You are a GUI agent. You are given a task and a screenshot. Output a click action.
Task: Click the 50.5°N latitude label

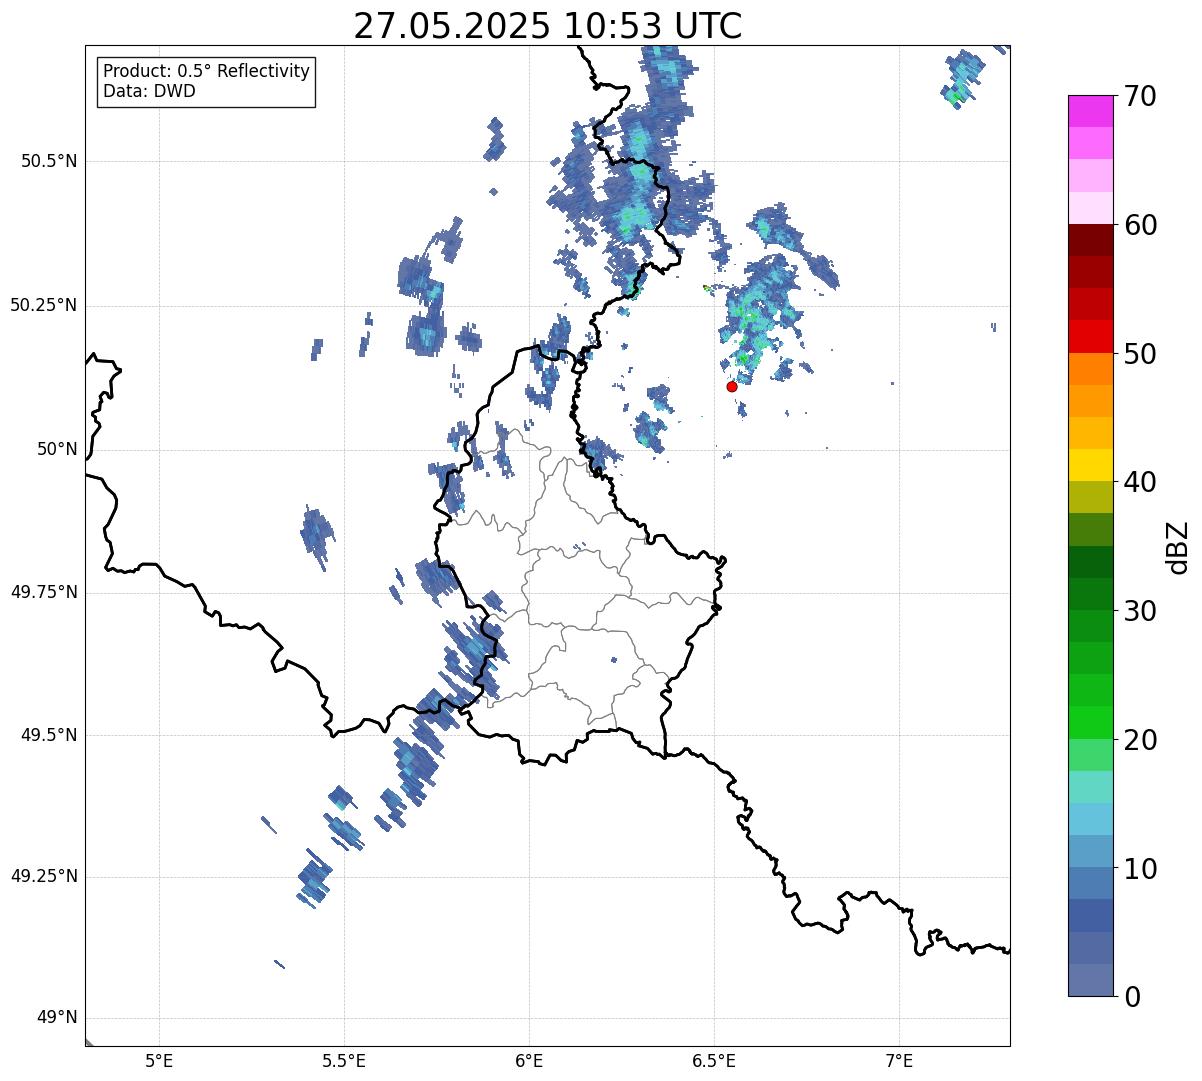49,161
